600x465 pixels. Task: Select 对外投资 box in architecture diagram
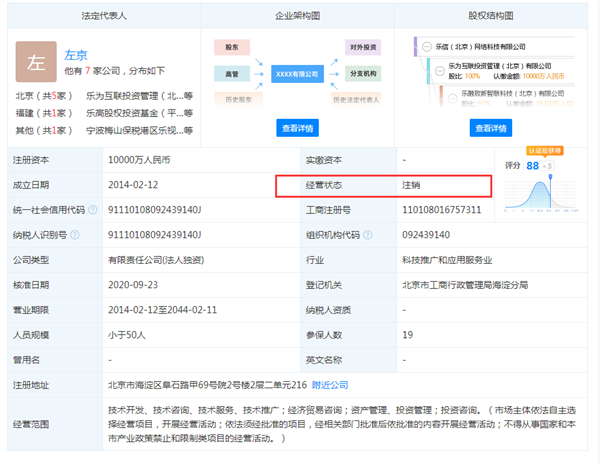(363, 47)
